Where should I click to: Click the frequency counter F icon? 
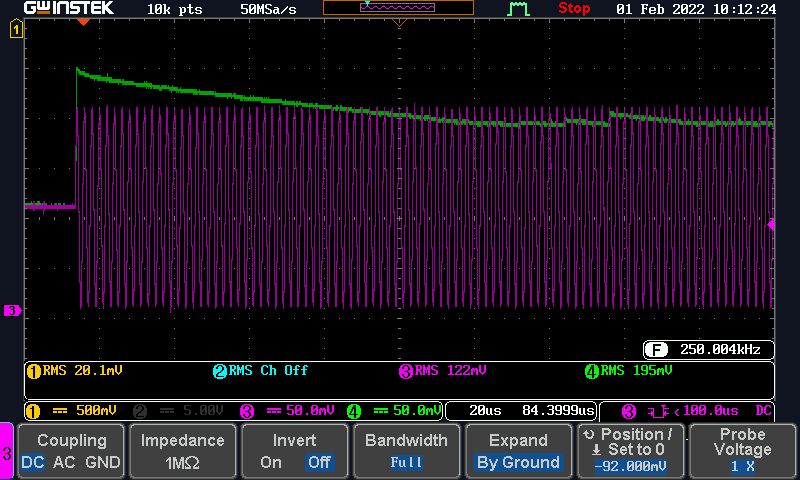click(656, 349)
